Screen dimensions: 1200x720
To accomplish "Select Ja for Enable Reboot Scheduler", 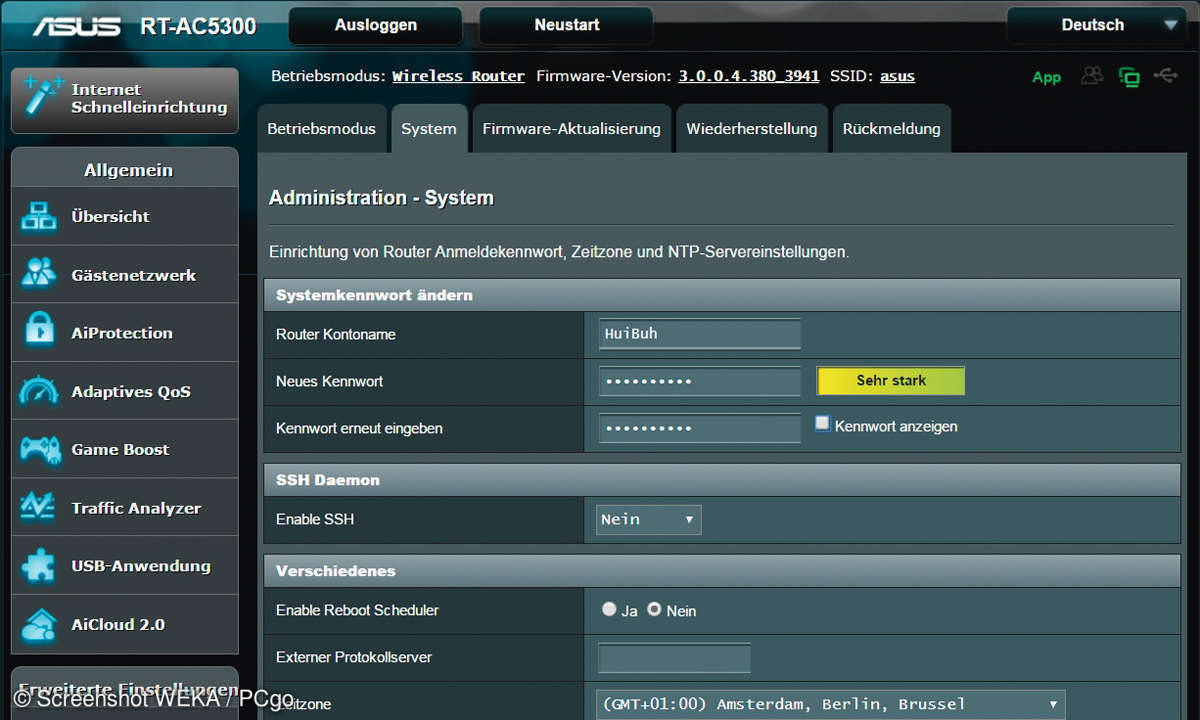I will point(609,608).
